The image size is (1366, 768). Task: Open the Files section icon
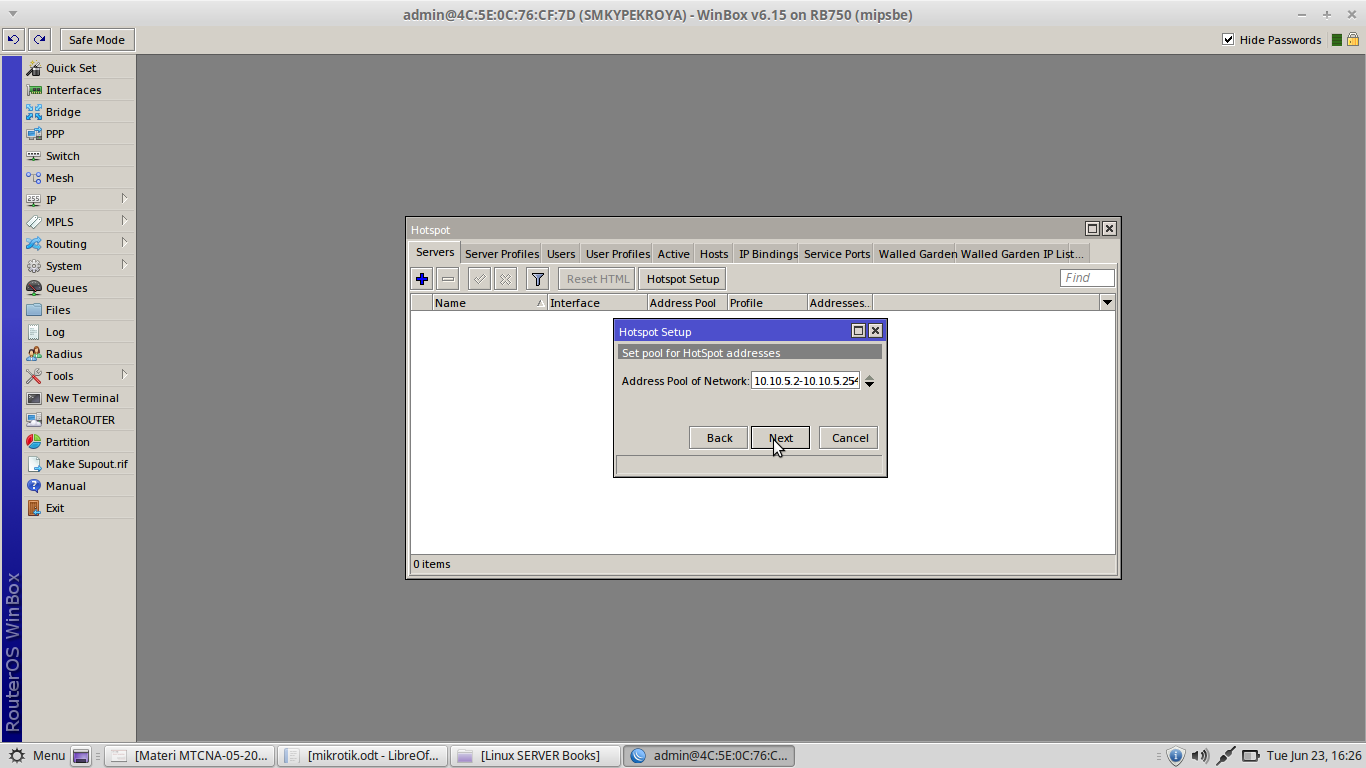point(34,310)
